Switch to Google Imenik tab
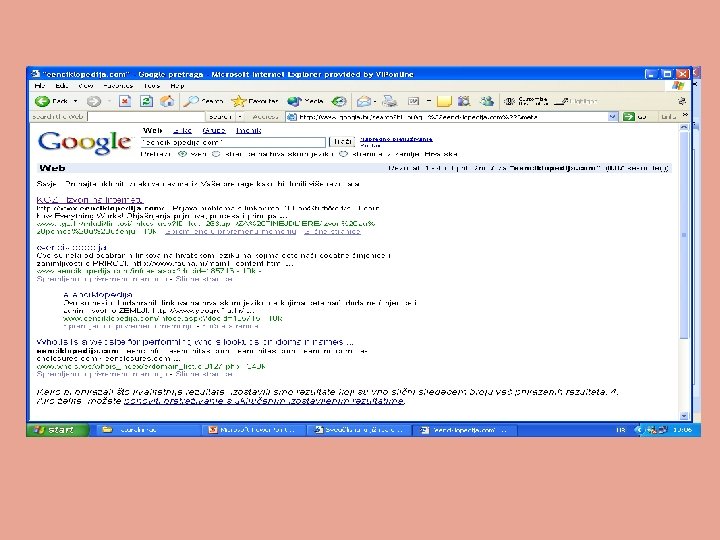720x540 pixels. pyautogui.click(x=248, y=130)
